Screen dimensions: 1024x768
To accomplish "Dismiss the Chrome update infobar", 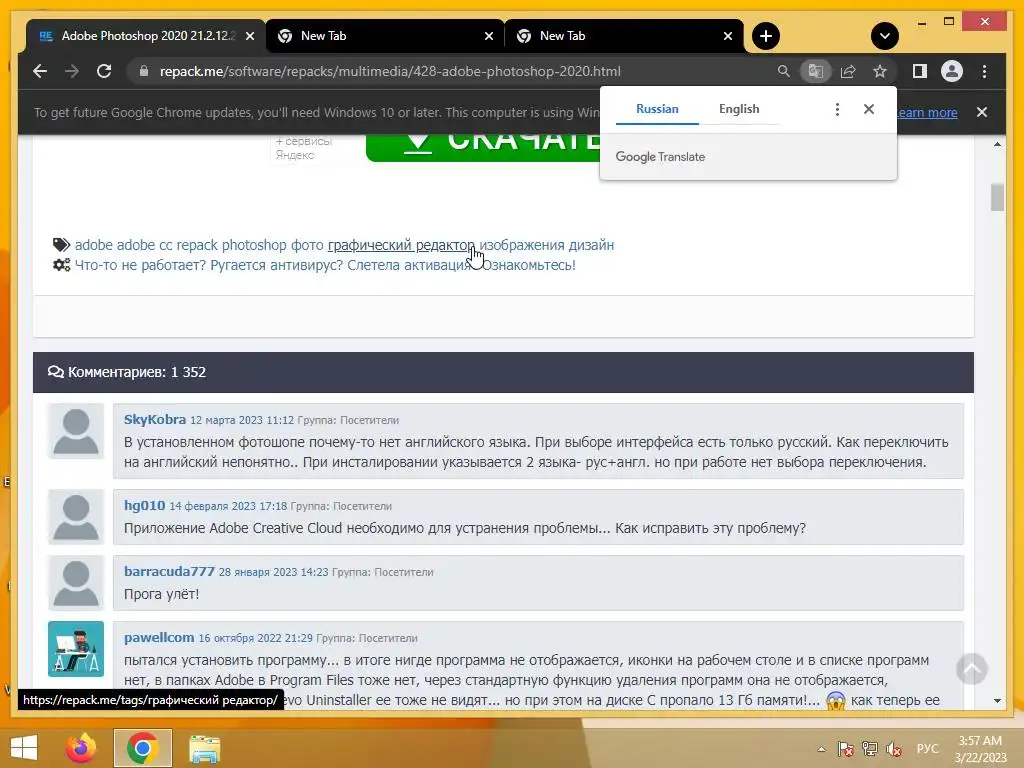I will coord(982,112).
